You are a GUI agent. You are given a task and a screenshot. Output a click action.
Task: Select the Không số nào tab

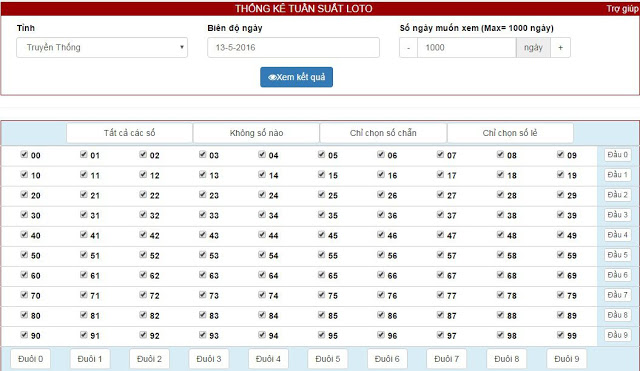[256, 133]
